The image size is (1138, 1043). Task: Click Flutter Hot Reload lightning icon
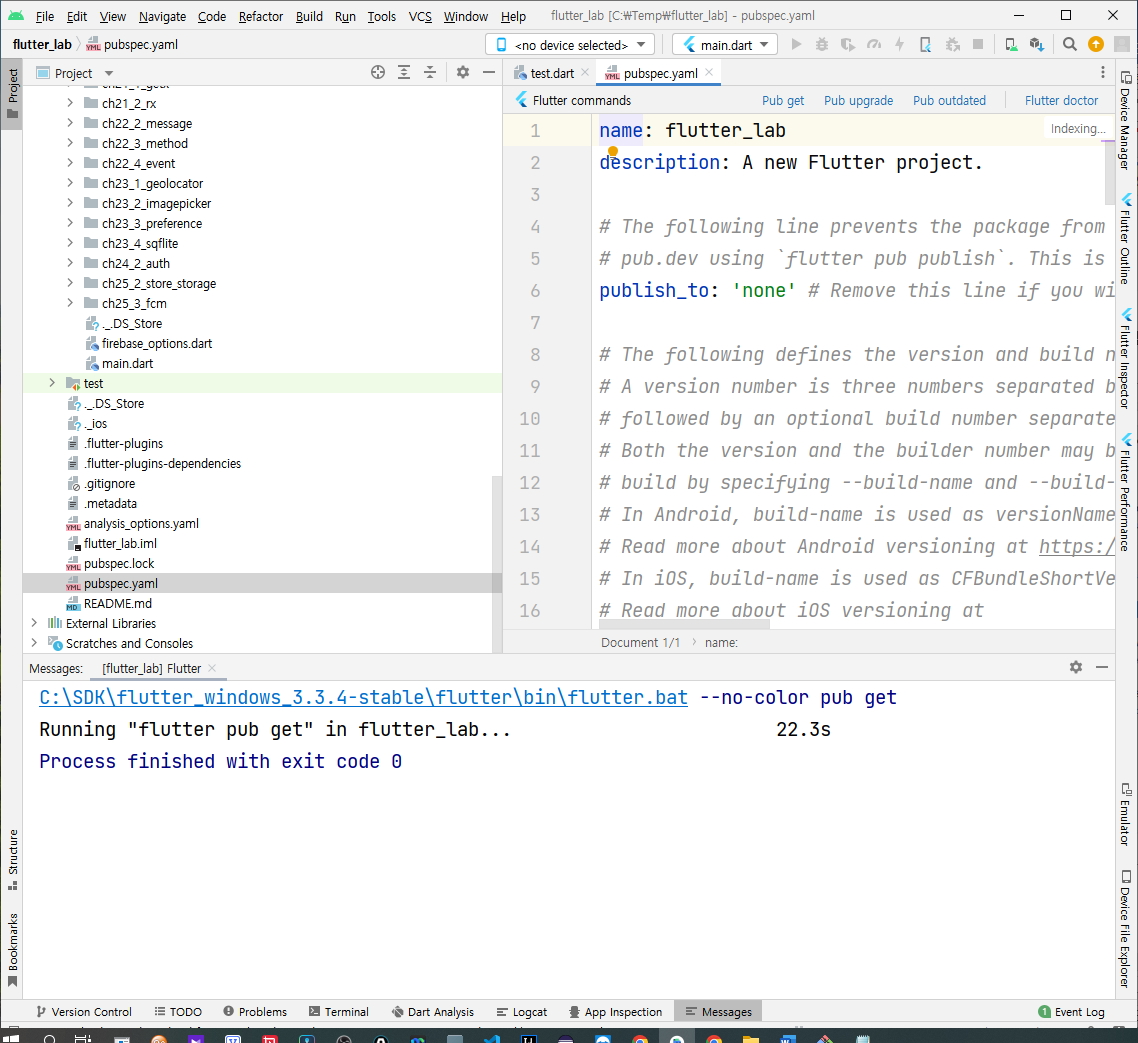[899, 44]
